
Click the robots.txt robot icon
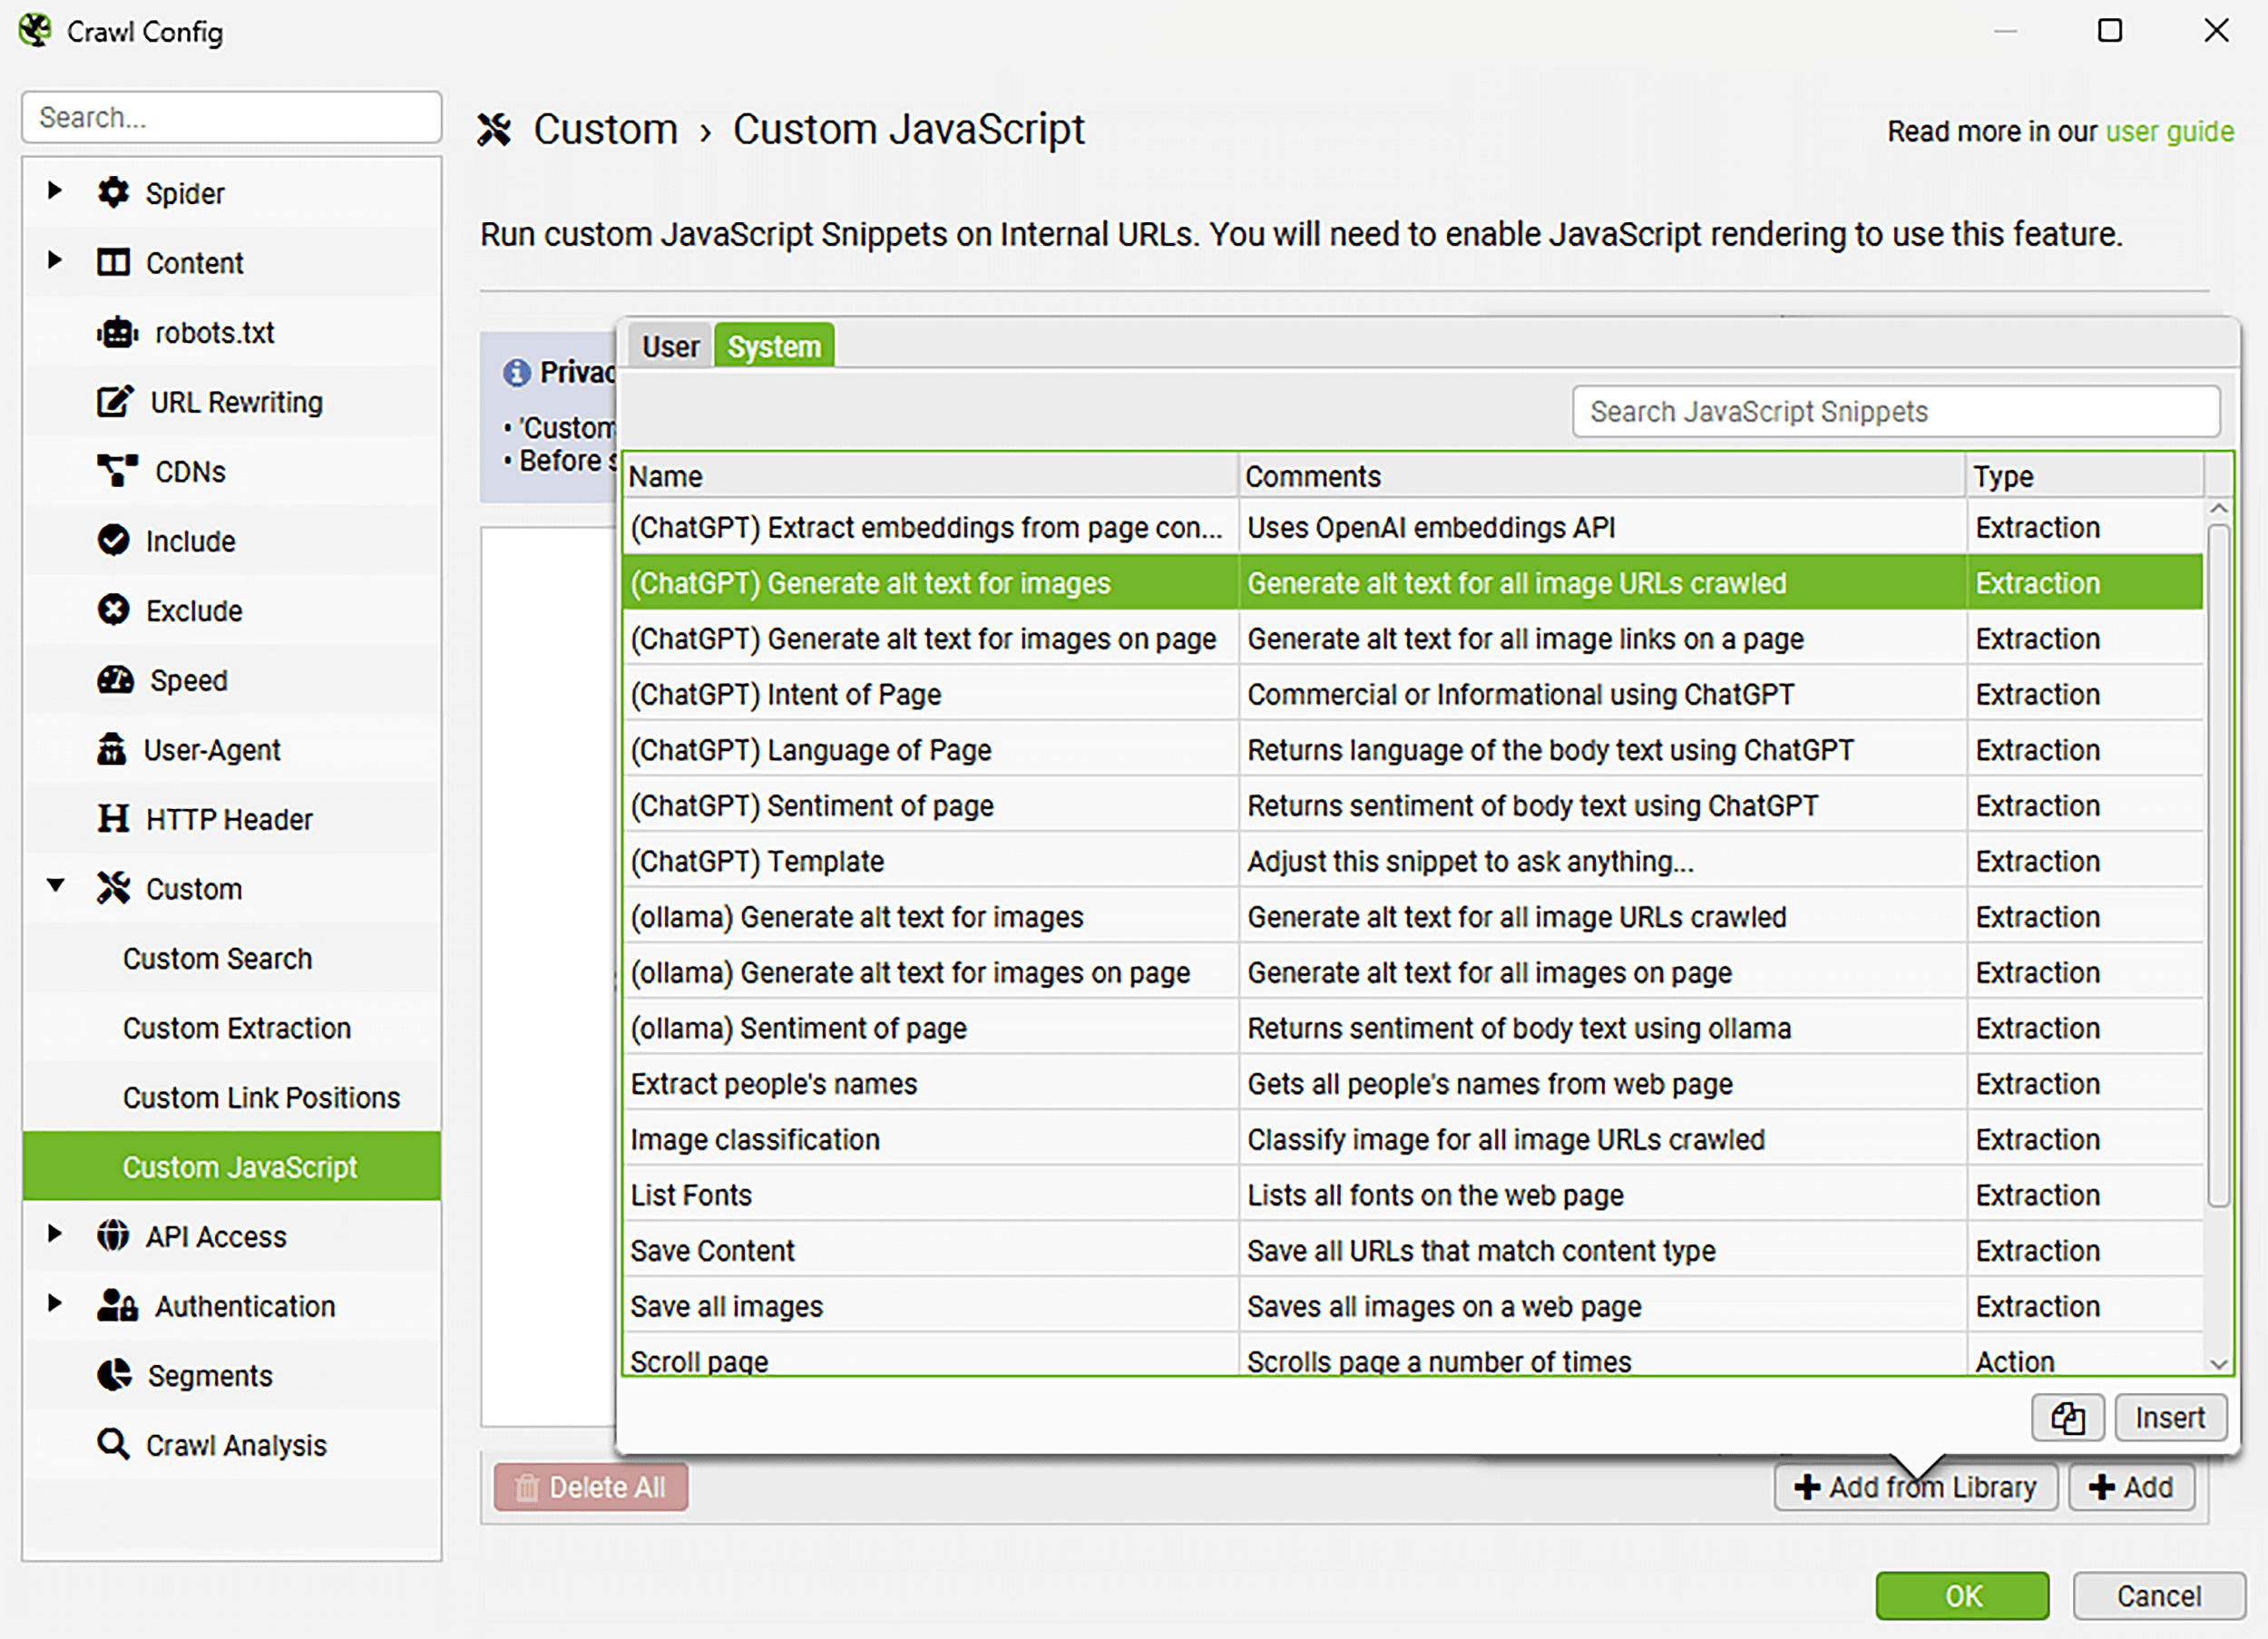click(x=117, y=332)
